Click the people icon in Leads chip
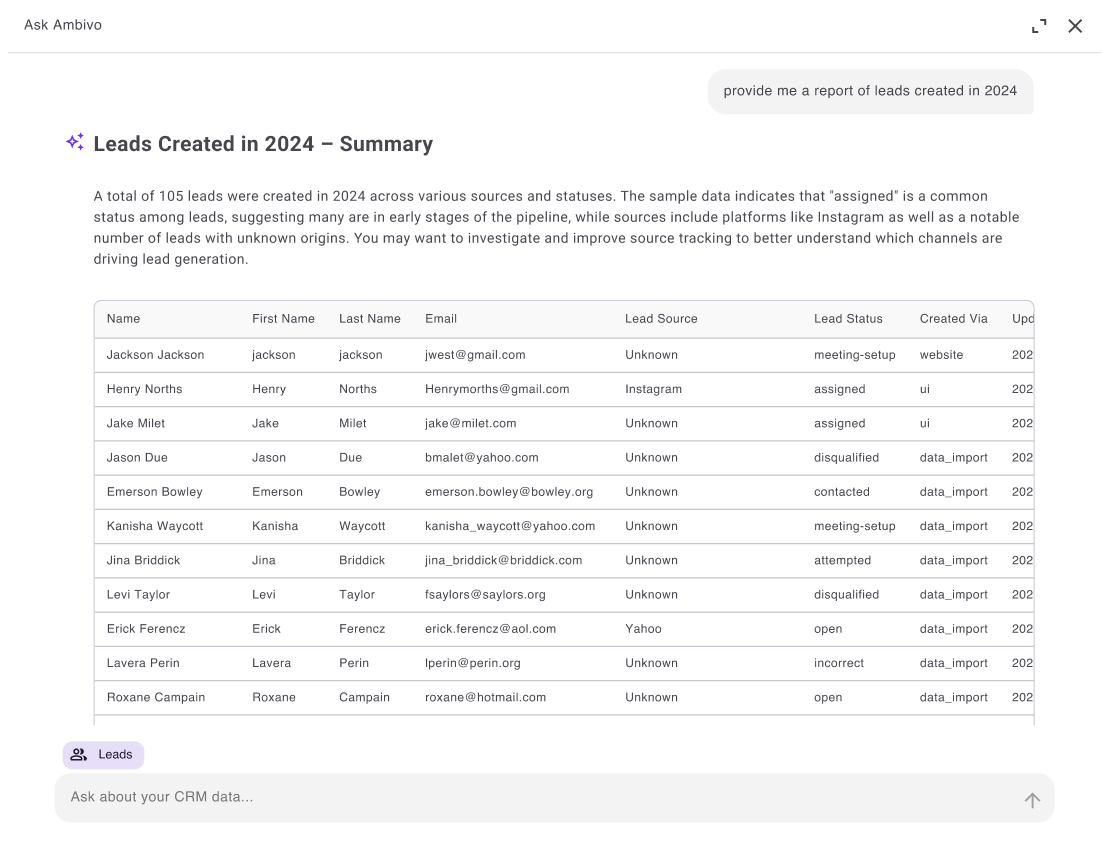The image size is (1102, 843). coord(79,754)
